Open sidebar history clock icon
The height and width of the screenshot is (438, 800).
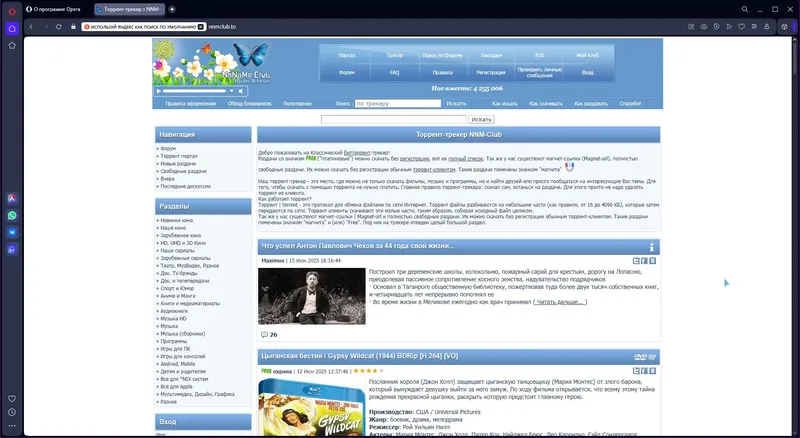pyautogui.click(x=12, y=412)
